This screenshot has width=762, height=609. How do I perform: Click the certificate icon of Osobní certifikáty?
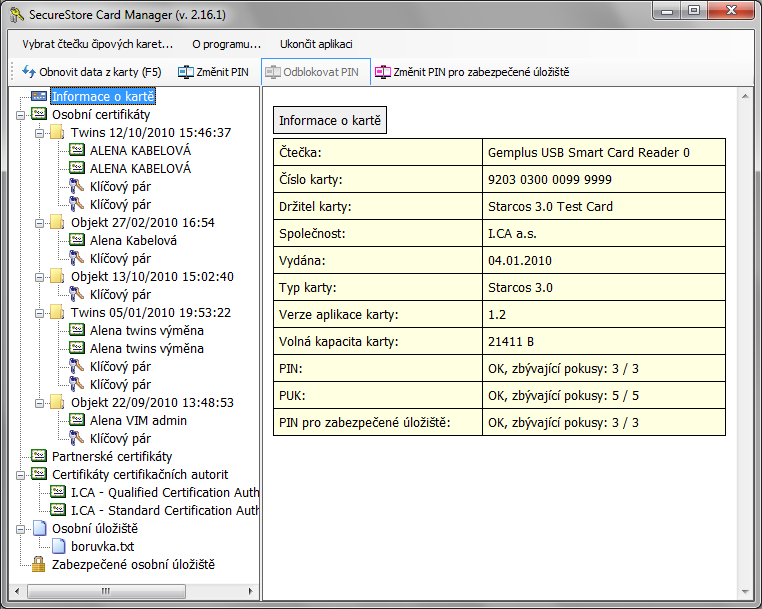39,114
